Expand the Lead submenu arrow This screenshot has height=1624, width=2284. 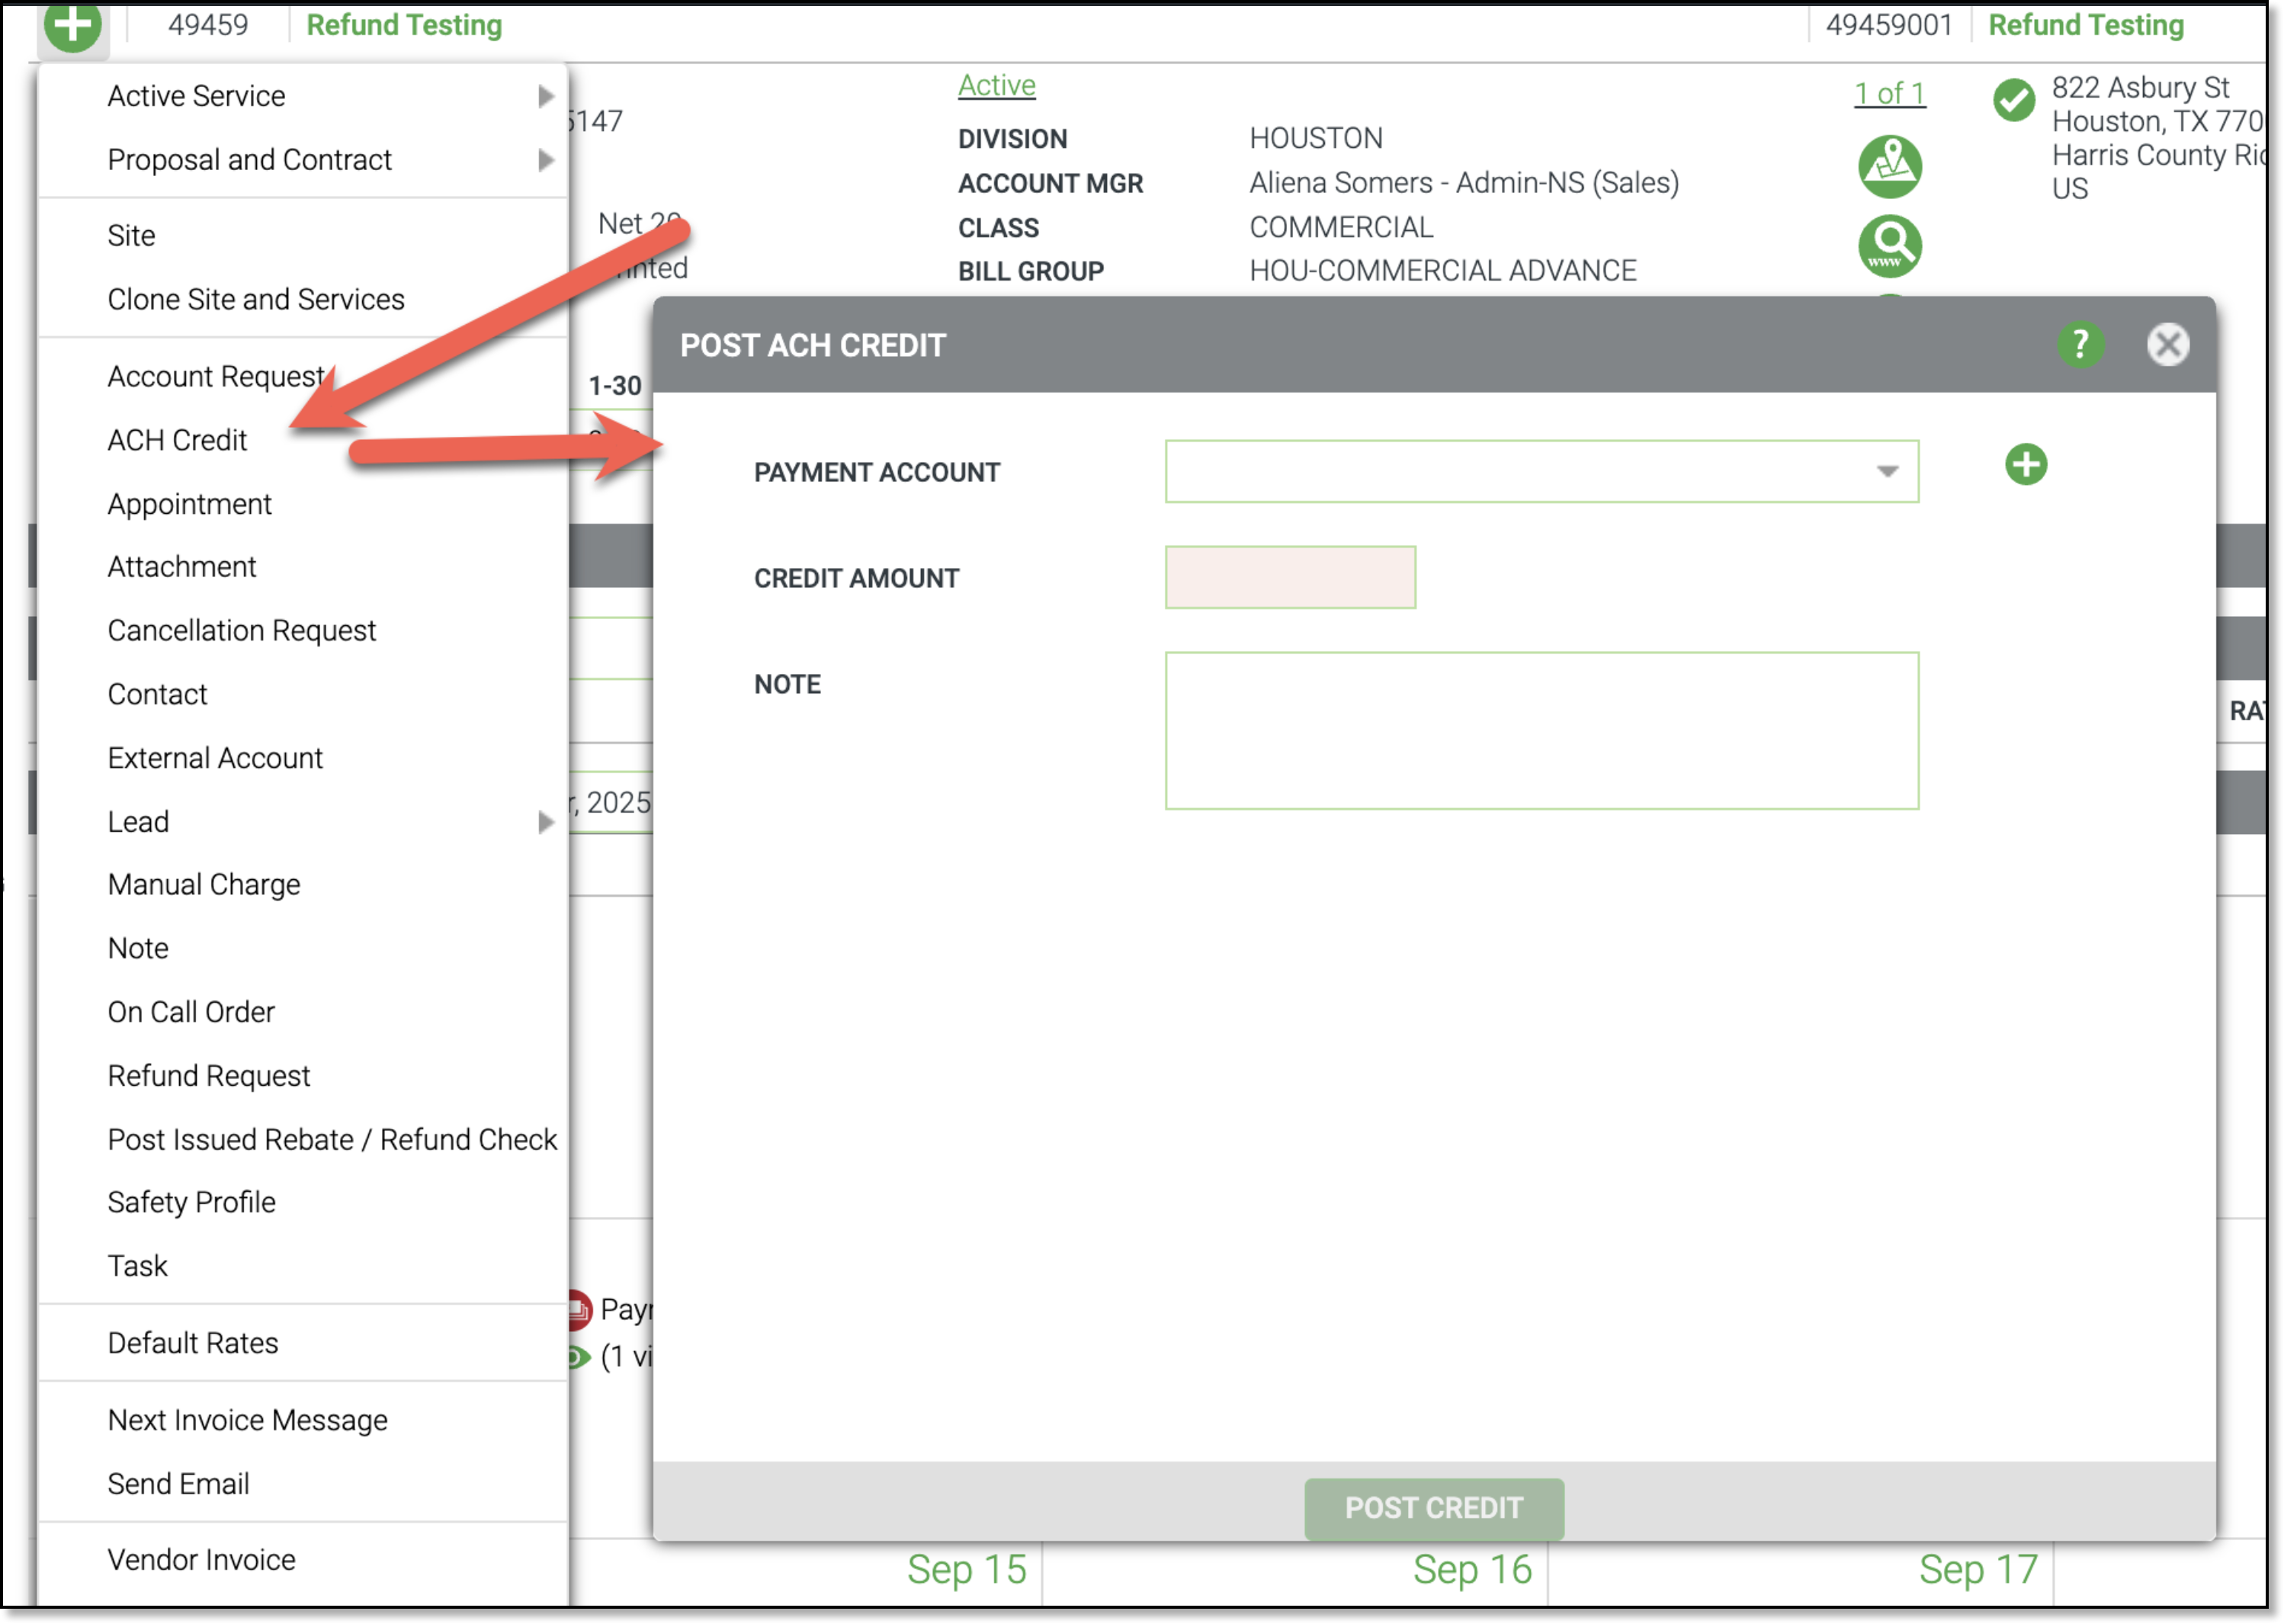tap(545, 822)
